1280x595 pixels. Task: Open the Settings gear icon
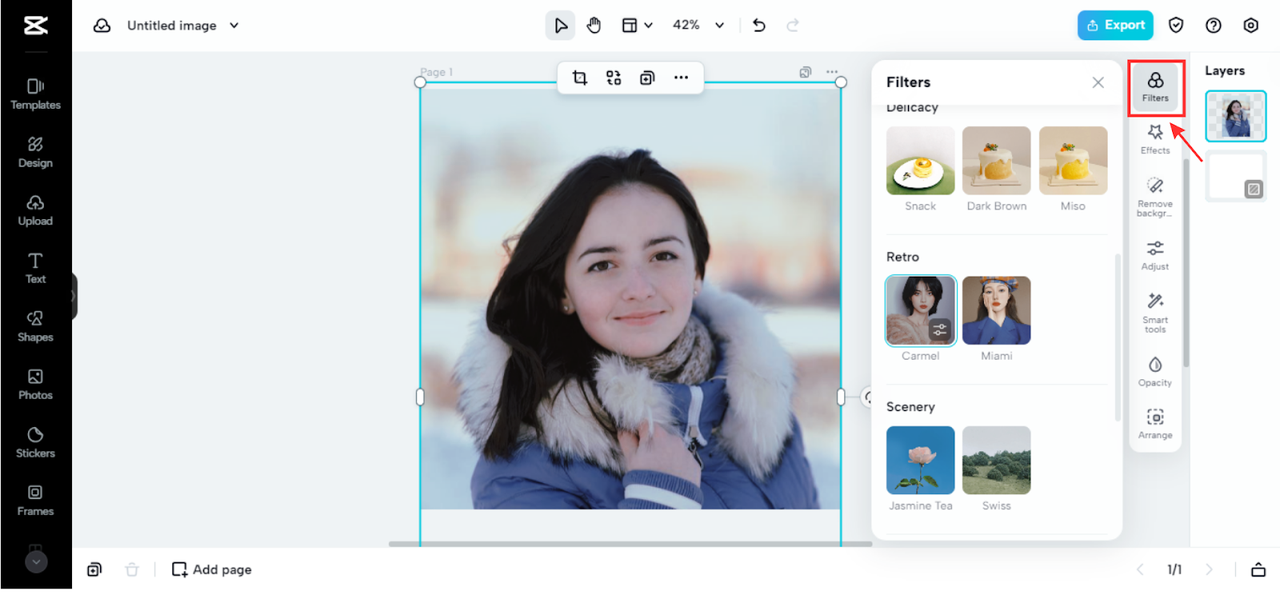(1251, 25)
